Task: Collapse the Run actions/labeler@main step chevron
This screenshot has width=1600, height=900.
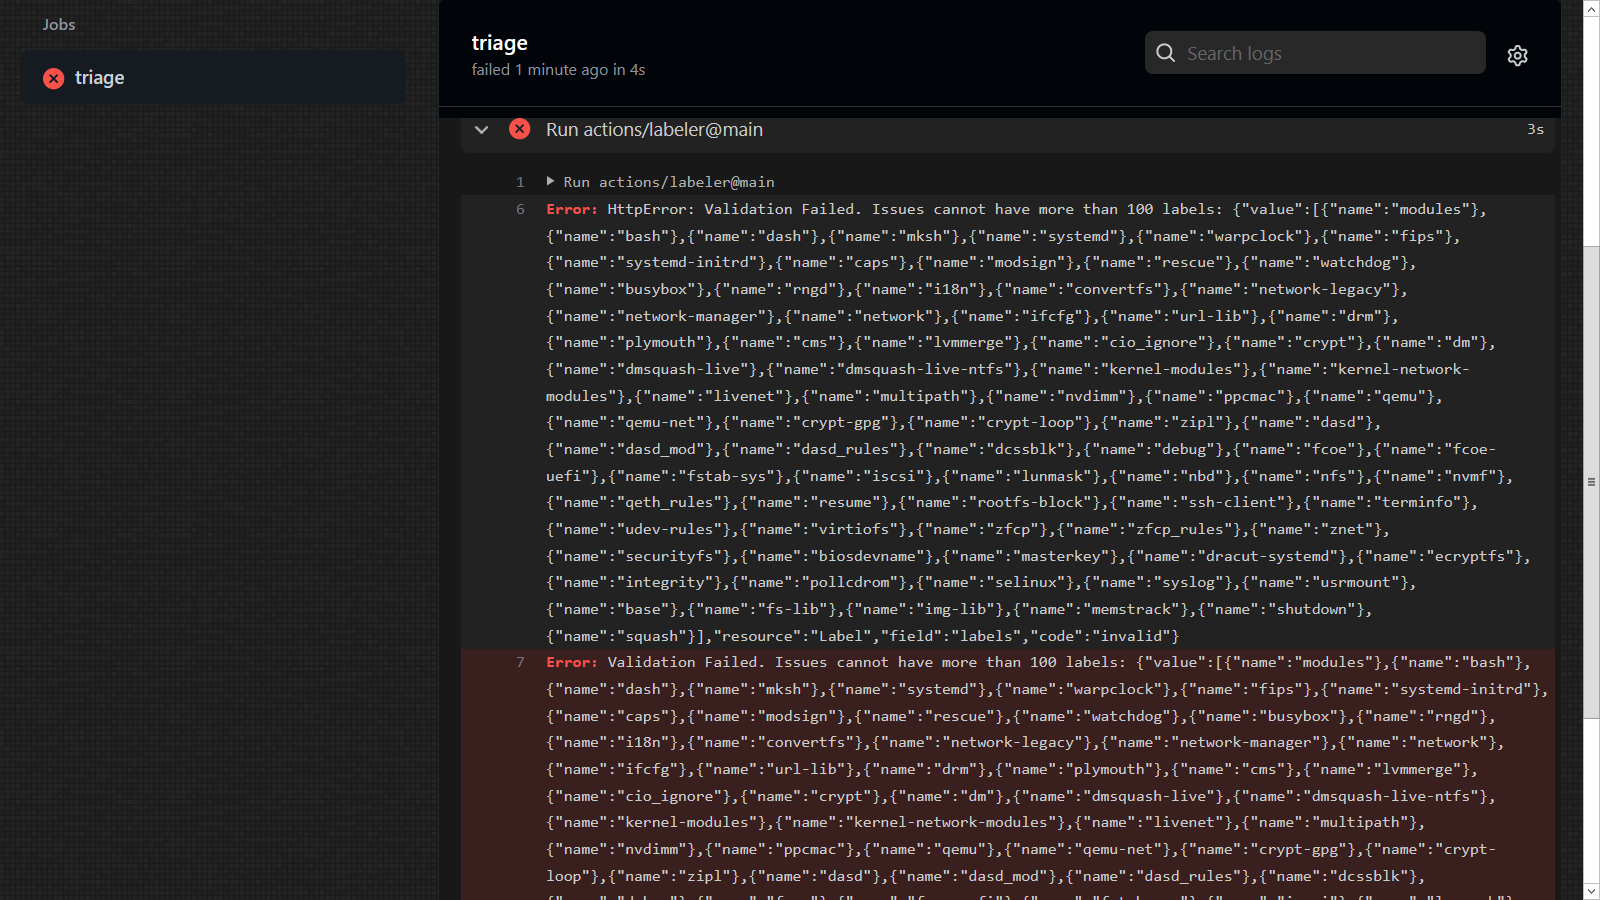Action: point(482,130)
